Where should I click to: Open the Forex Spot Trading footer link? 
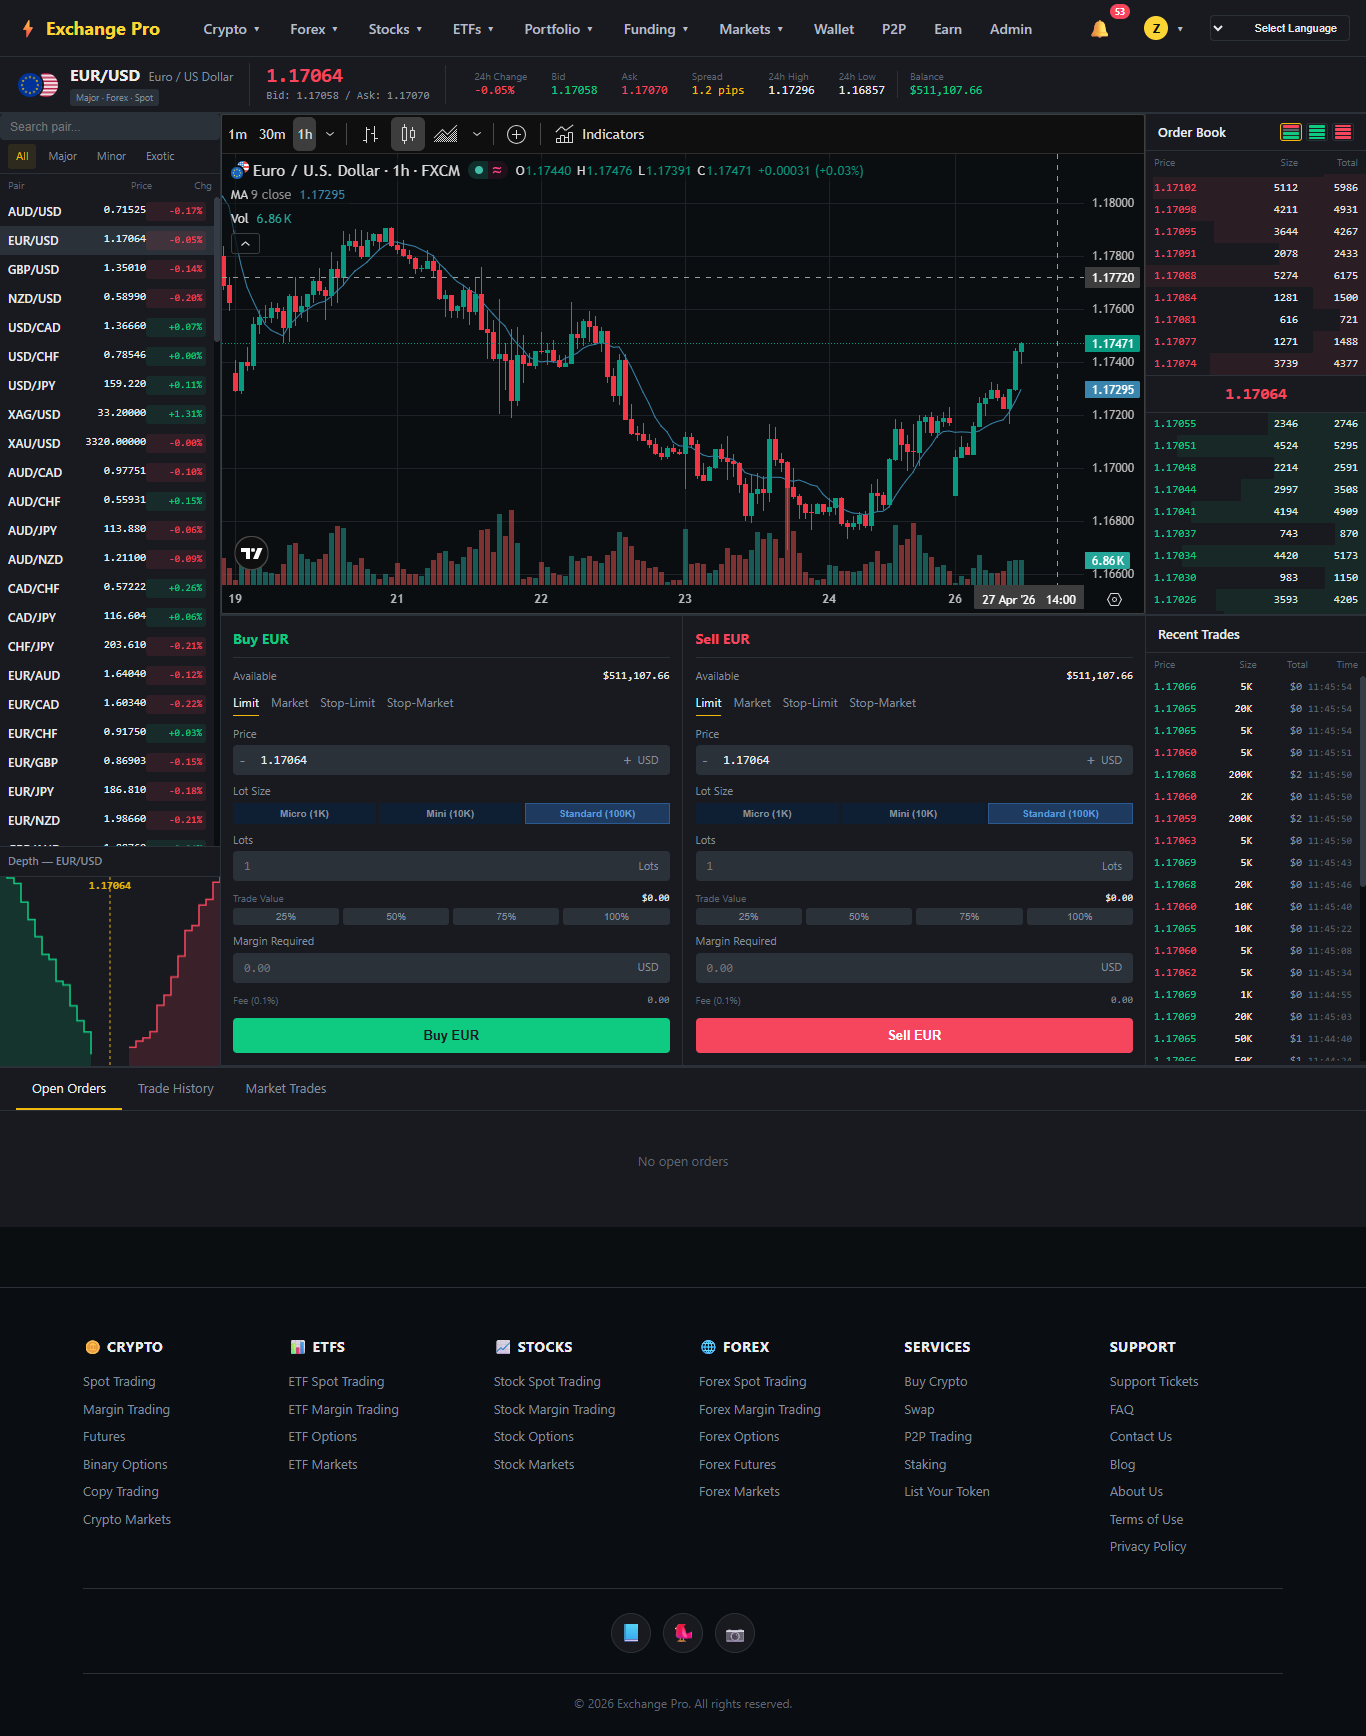coord(752,1381)
